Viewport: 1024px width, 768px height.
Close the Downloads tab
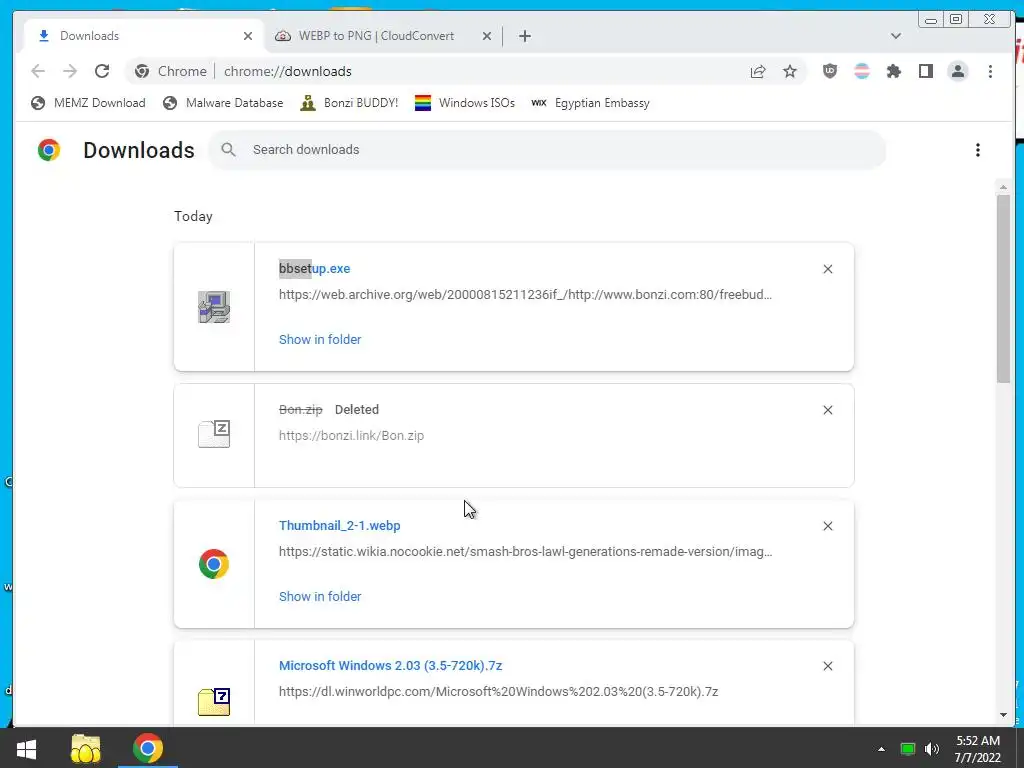coord(248,36)
